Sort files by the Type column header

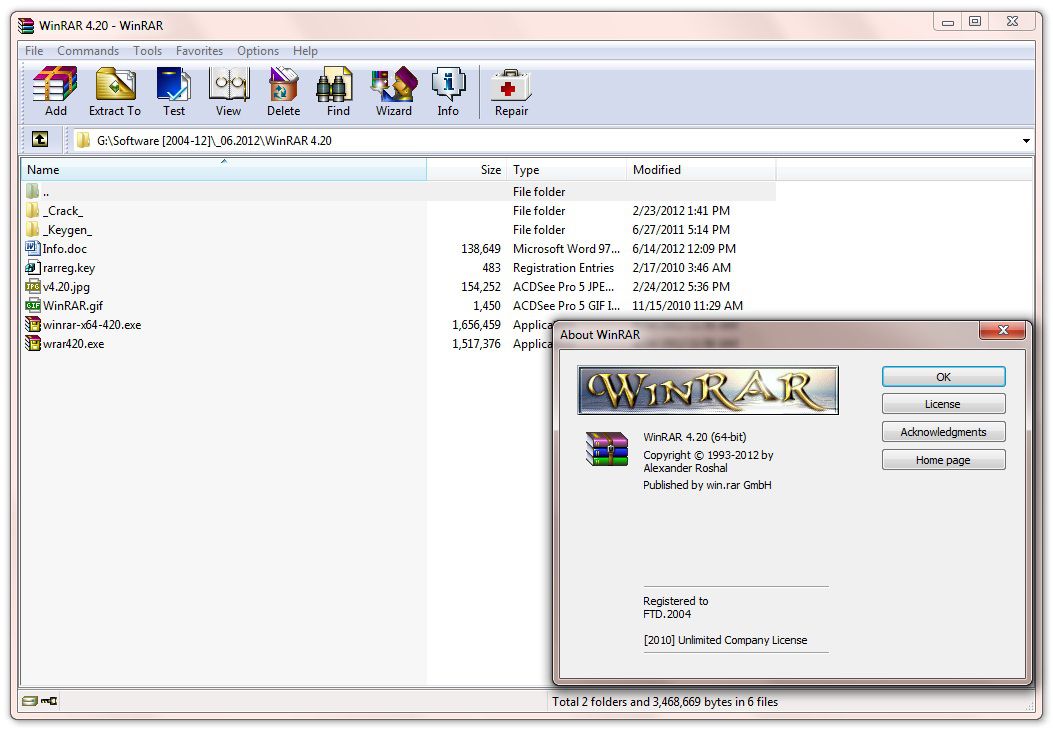(x=566, y=170)
